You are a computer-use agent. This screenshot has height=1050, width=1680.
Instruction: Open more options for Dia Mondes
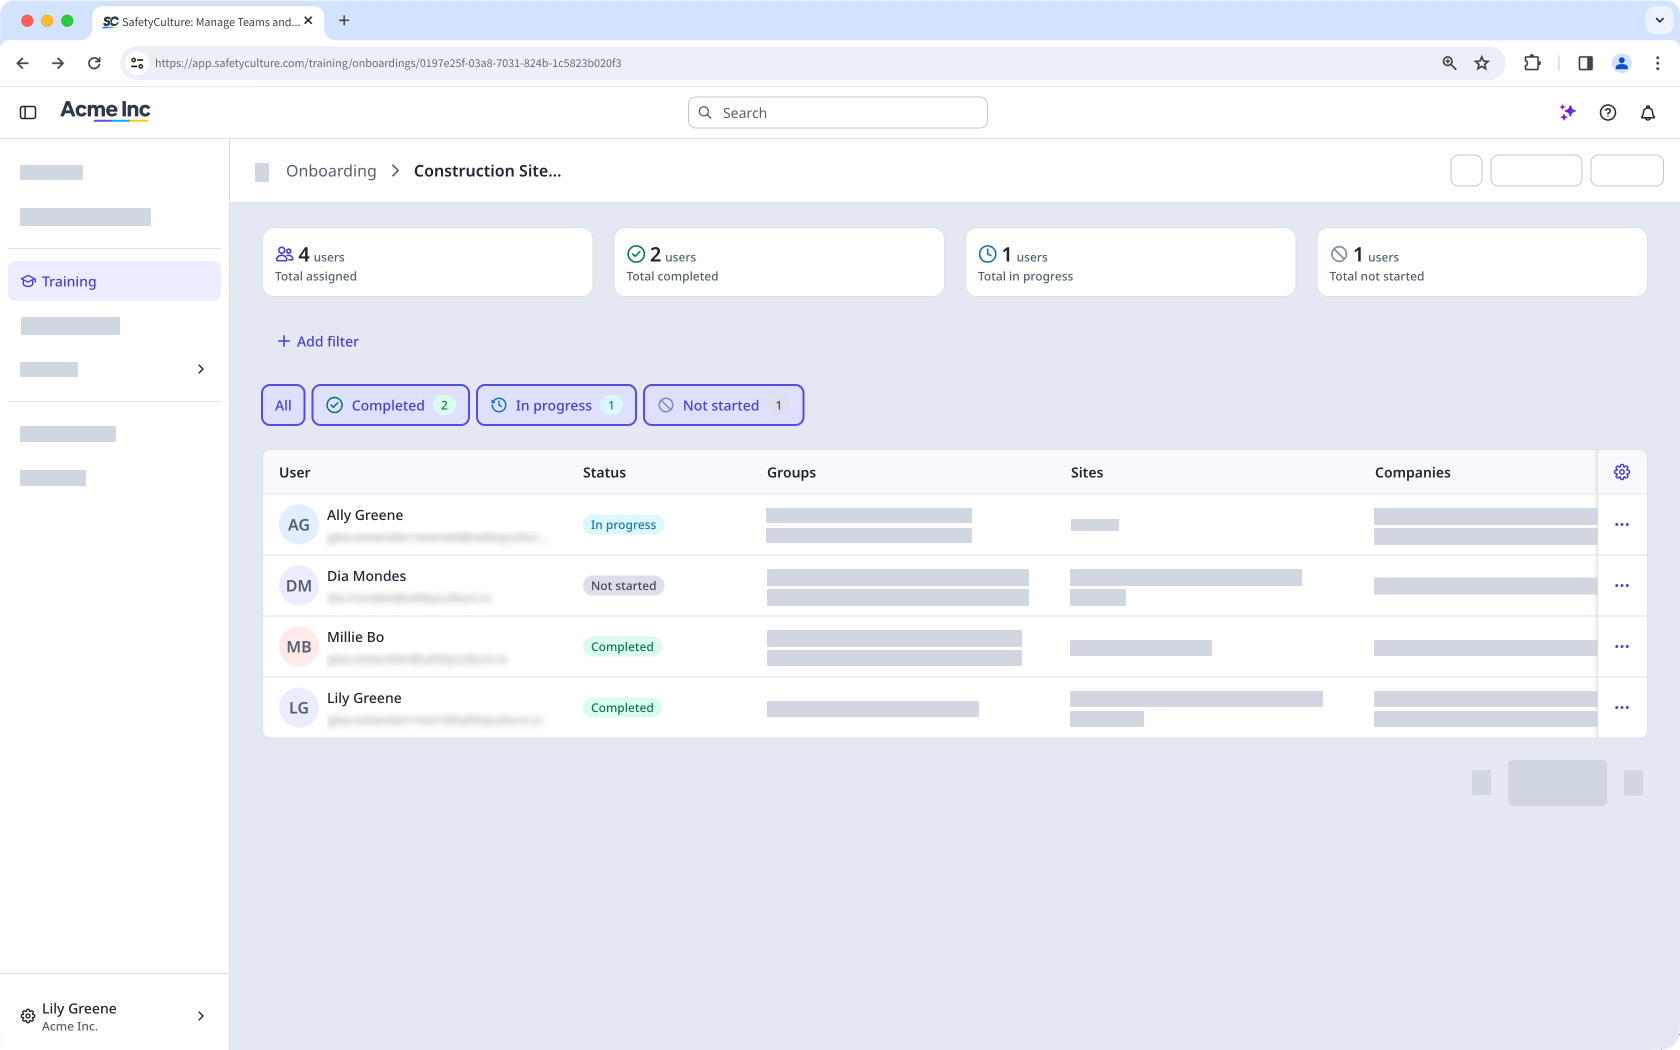[x=1622, y=586]
